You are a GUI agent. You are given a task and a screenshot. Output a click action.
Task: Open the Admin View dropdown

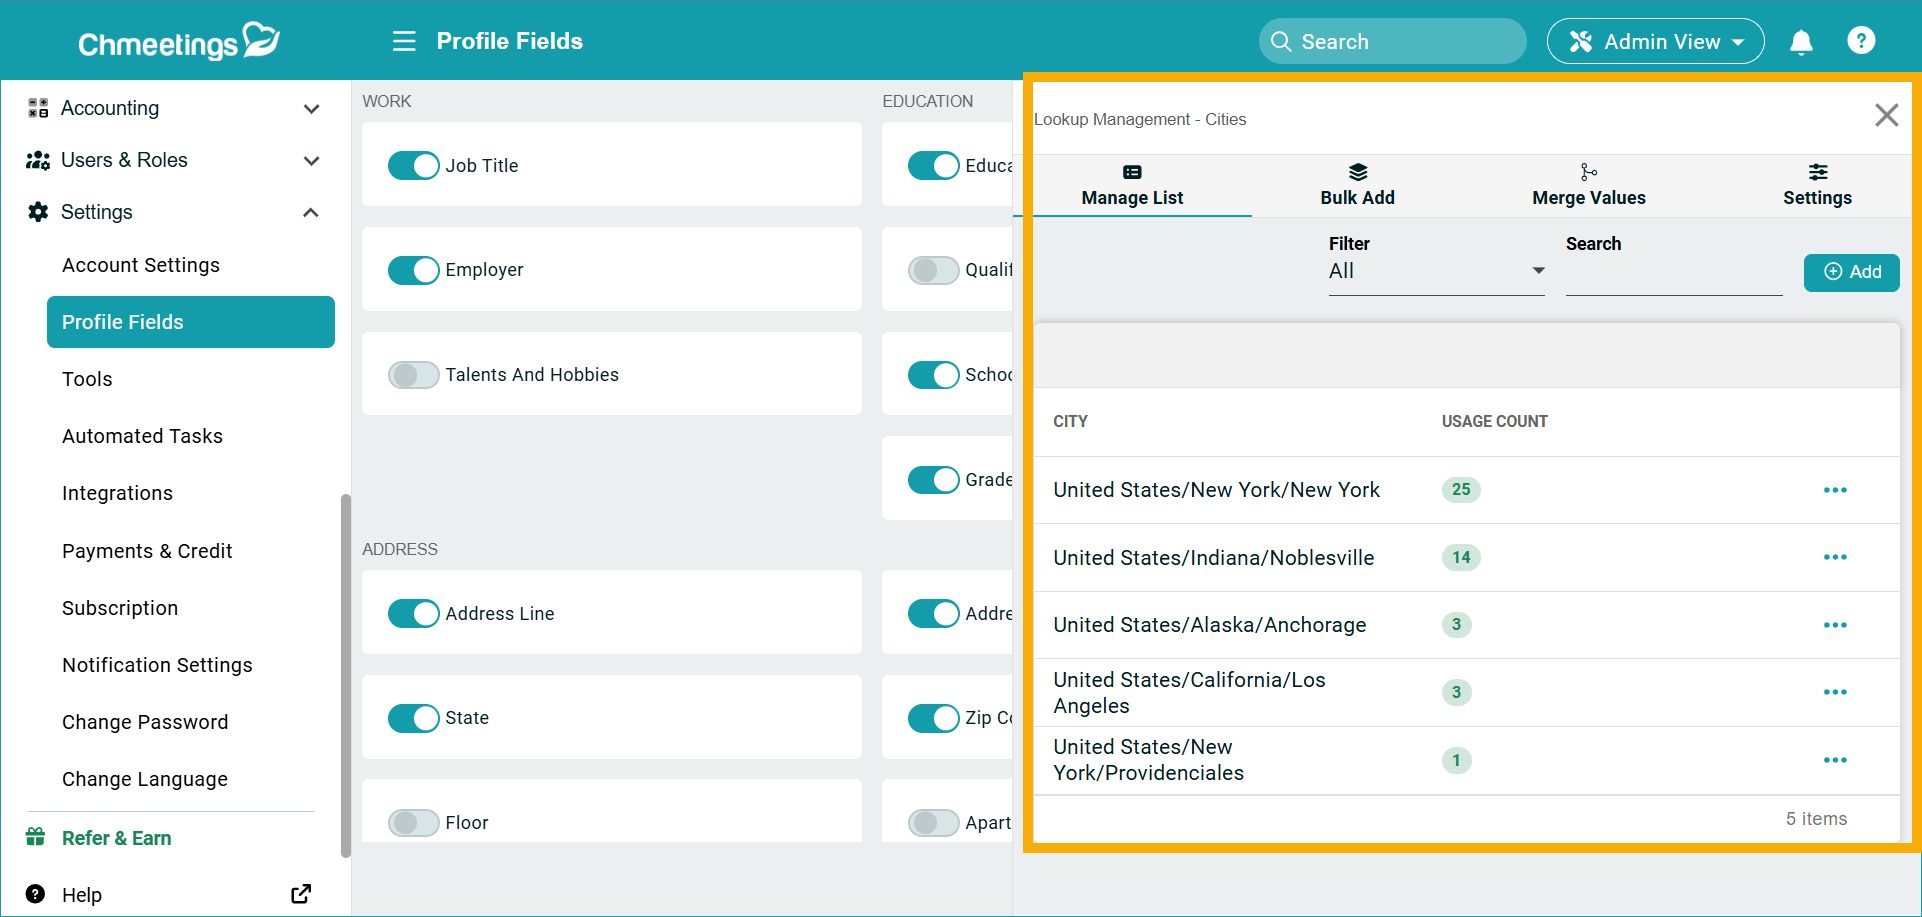click(x=1655, y=42)
